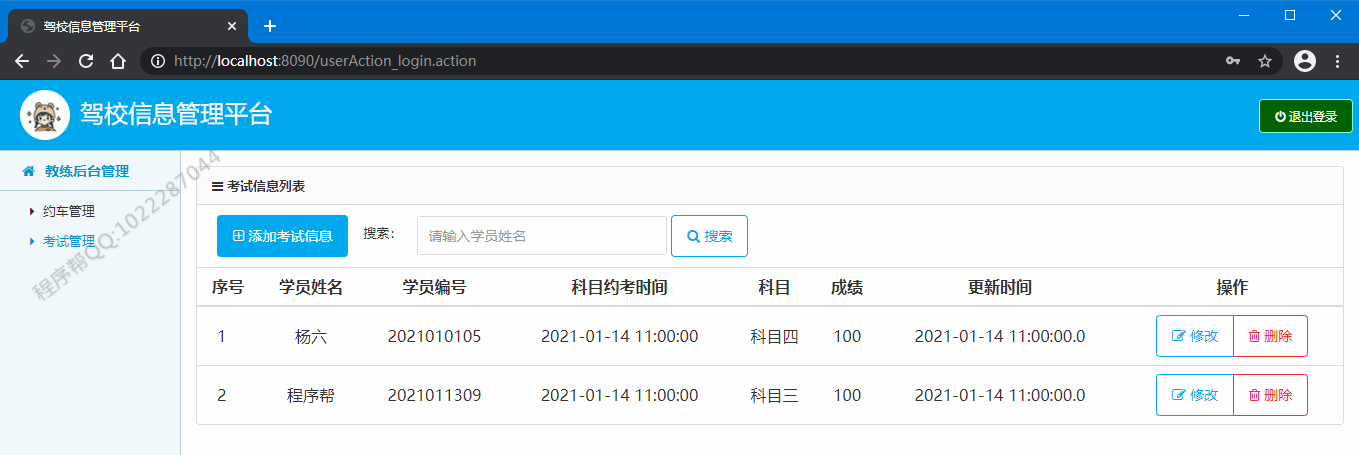Open 教练后台管理 in the sidebar

[87, 171]
